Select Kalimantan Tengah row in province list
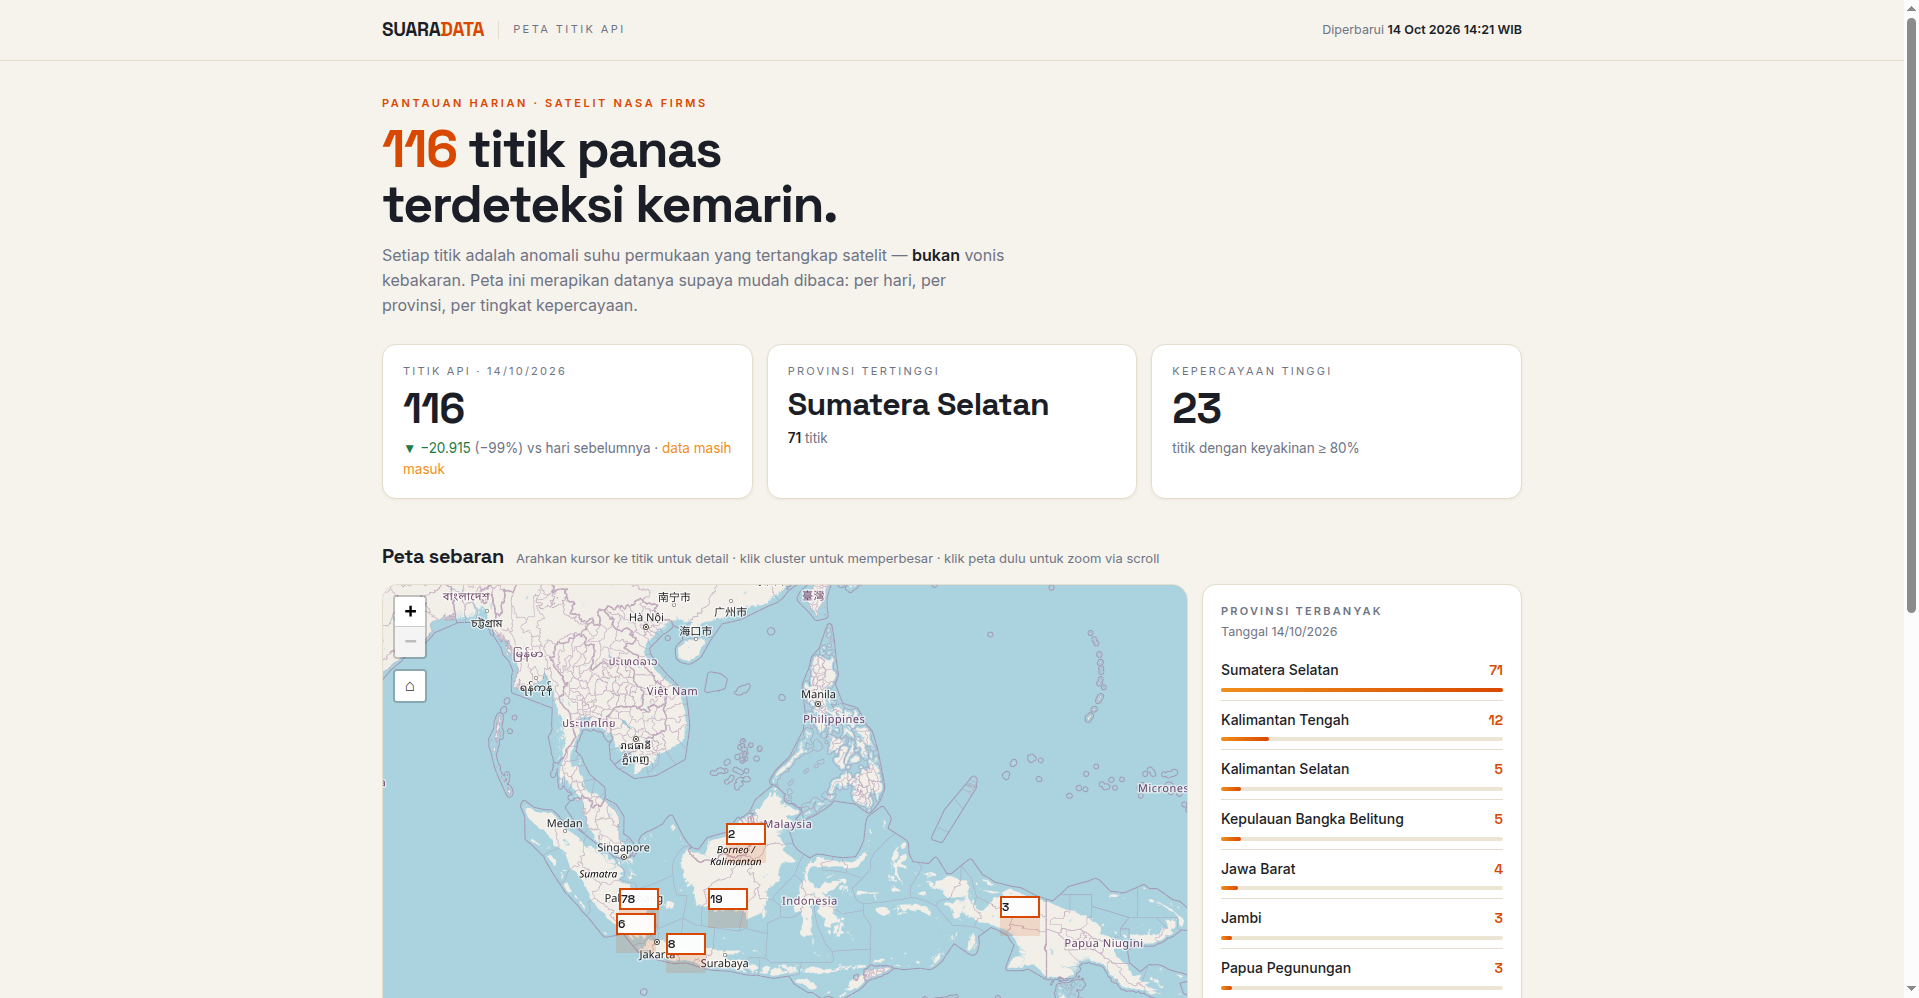Viewport: 1919px width, 998px height. (1361, 726)
